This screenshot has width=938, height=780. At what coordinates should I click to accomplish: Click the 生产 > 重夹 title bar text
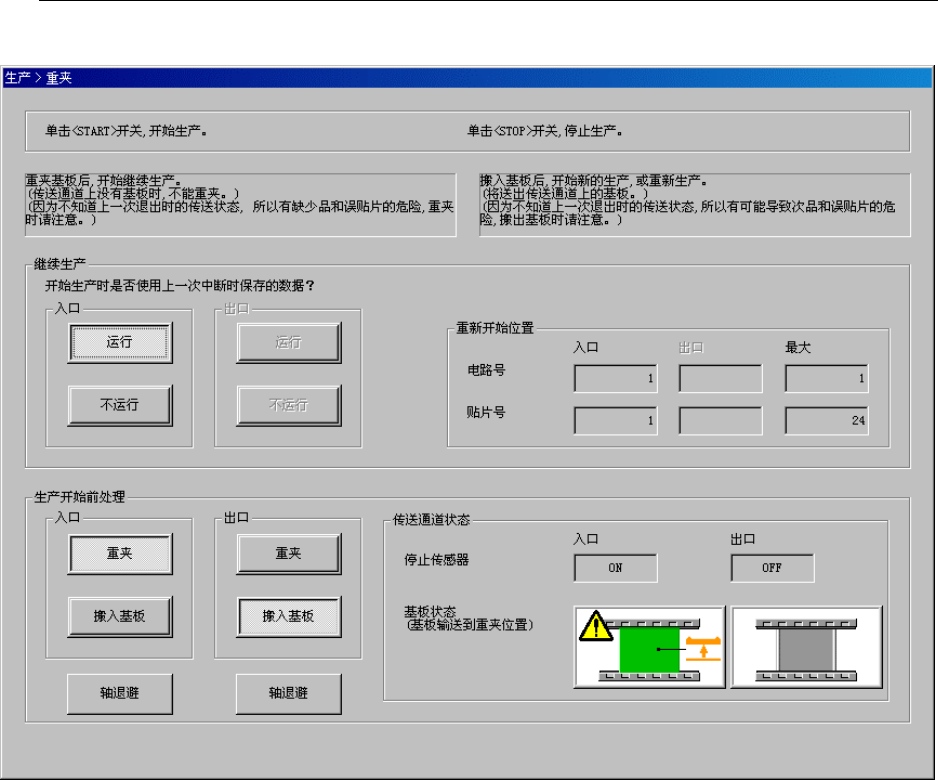click(38, 78)
